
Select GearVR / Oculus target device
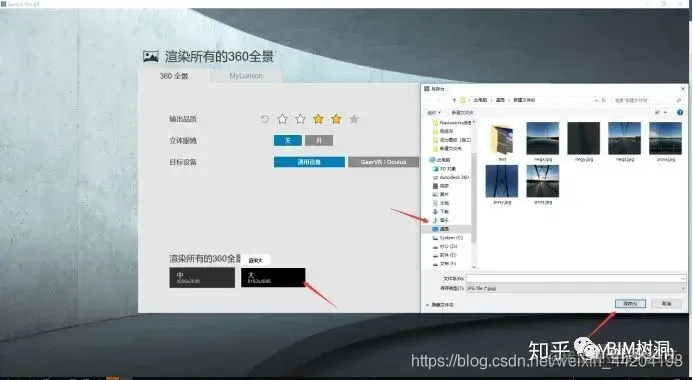coord(383,162)
